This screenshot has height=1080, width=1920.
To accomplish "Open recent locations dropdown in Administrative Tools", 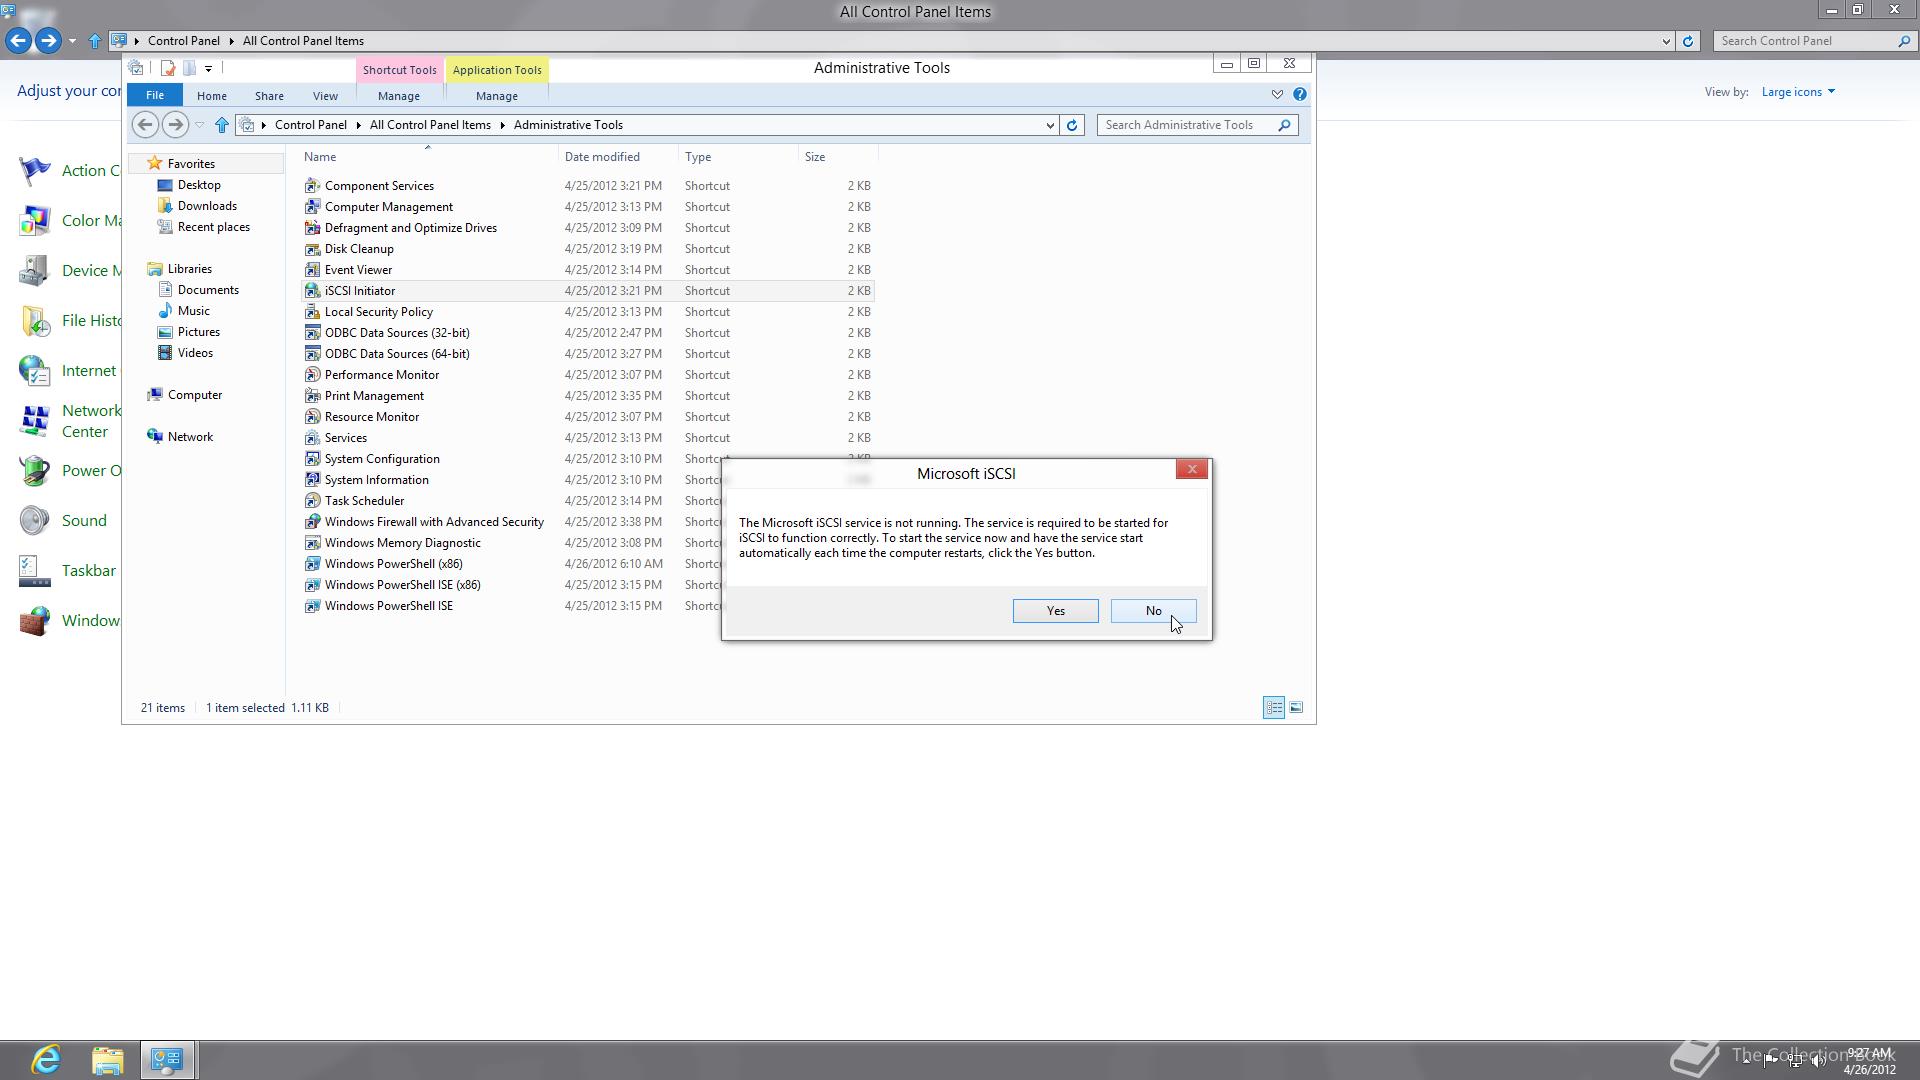I will [199, 125].
